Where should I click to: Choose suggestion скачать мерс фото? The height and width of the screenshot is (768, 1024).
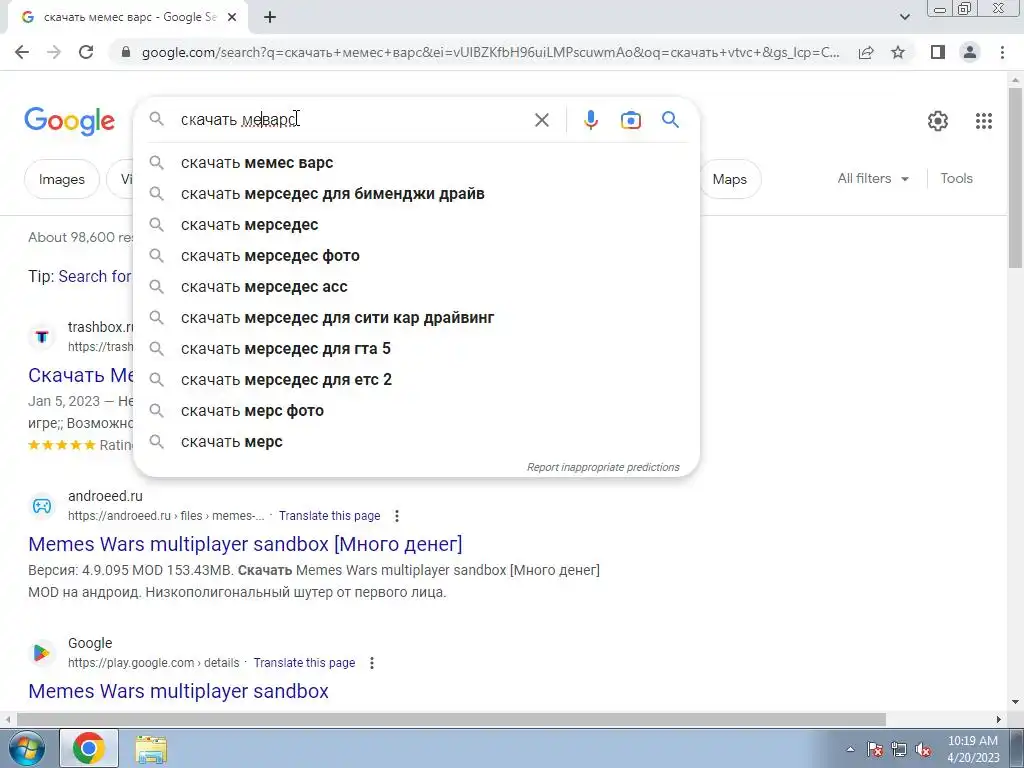point(417,411)
